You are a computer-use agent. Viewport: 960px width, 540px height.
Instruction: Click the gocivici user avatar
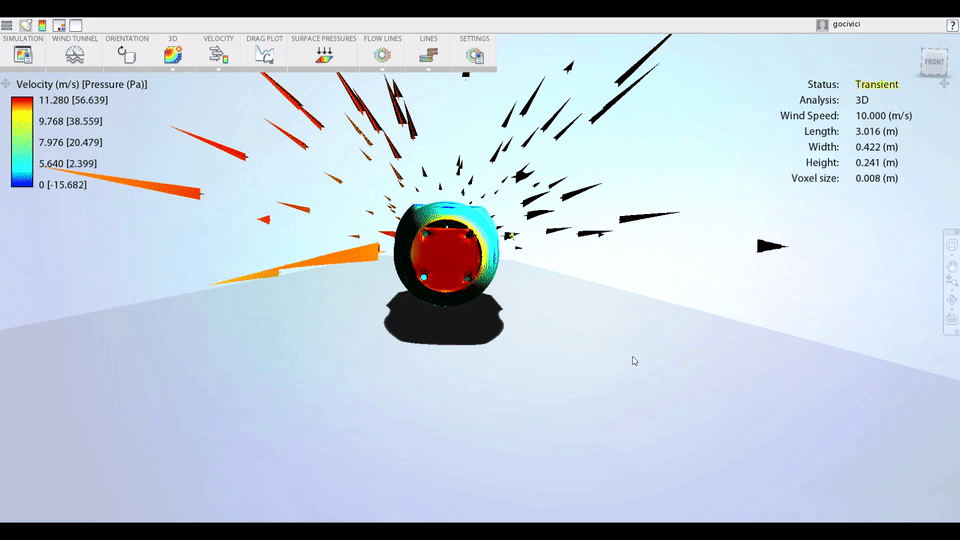click(x=822, y=24)
